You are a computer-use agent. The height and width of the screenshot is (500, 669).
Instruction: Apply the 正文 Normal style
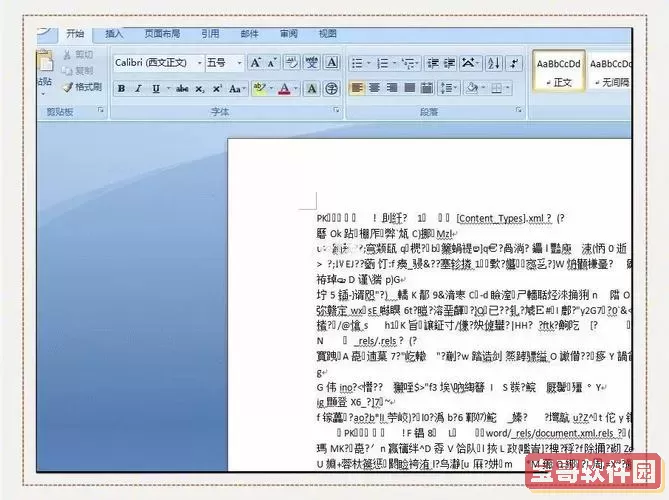click(558, 71)
